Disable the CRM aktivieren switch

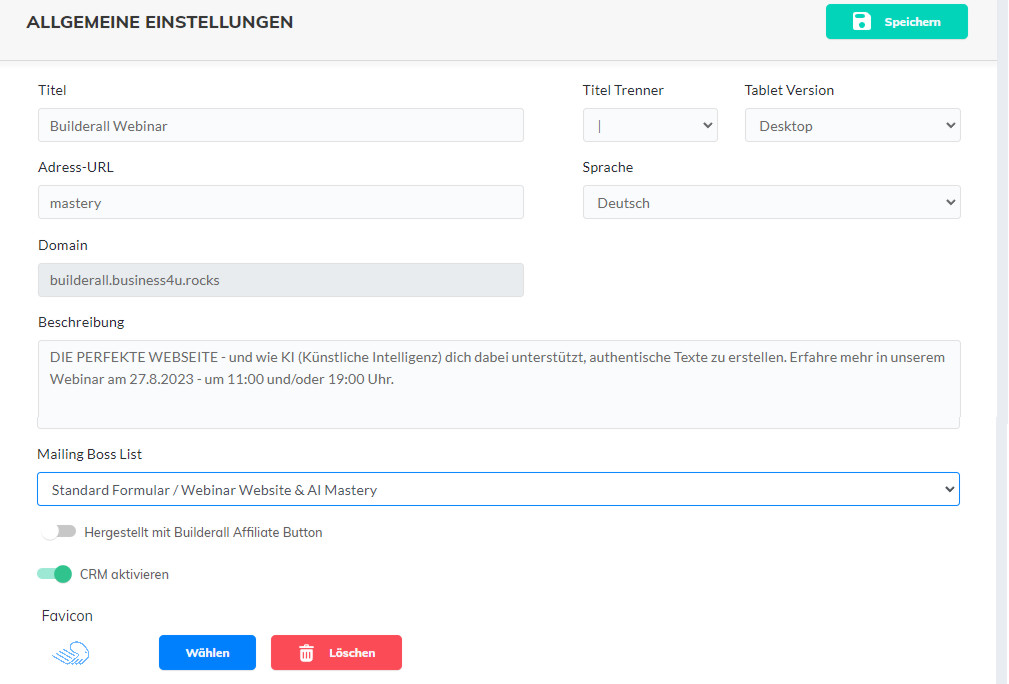(55, 574)
